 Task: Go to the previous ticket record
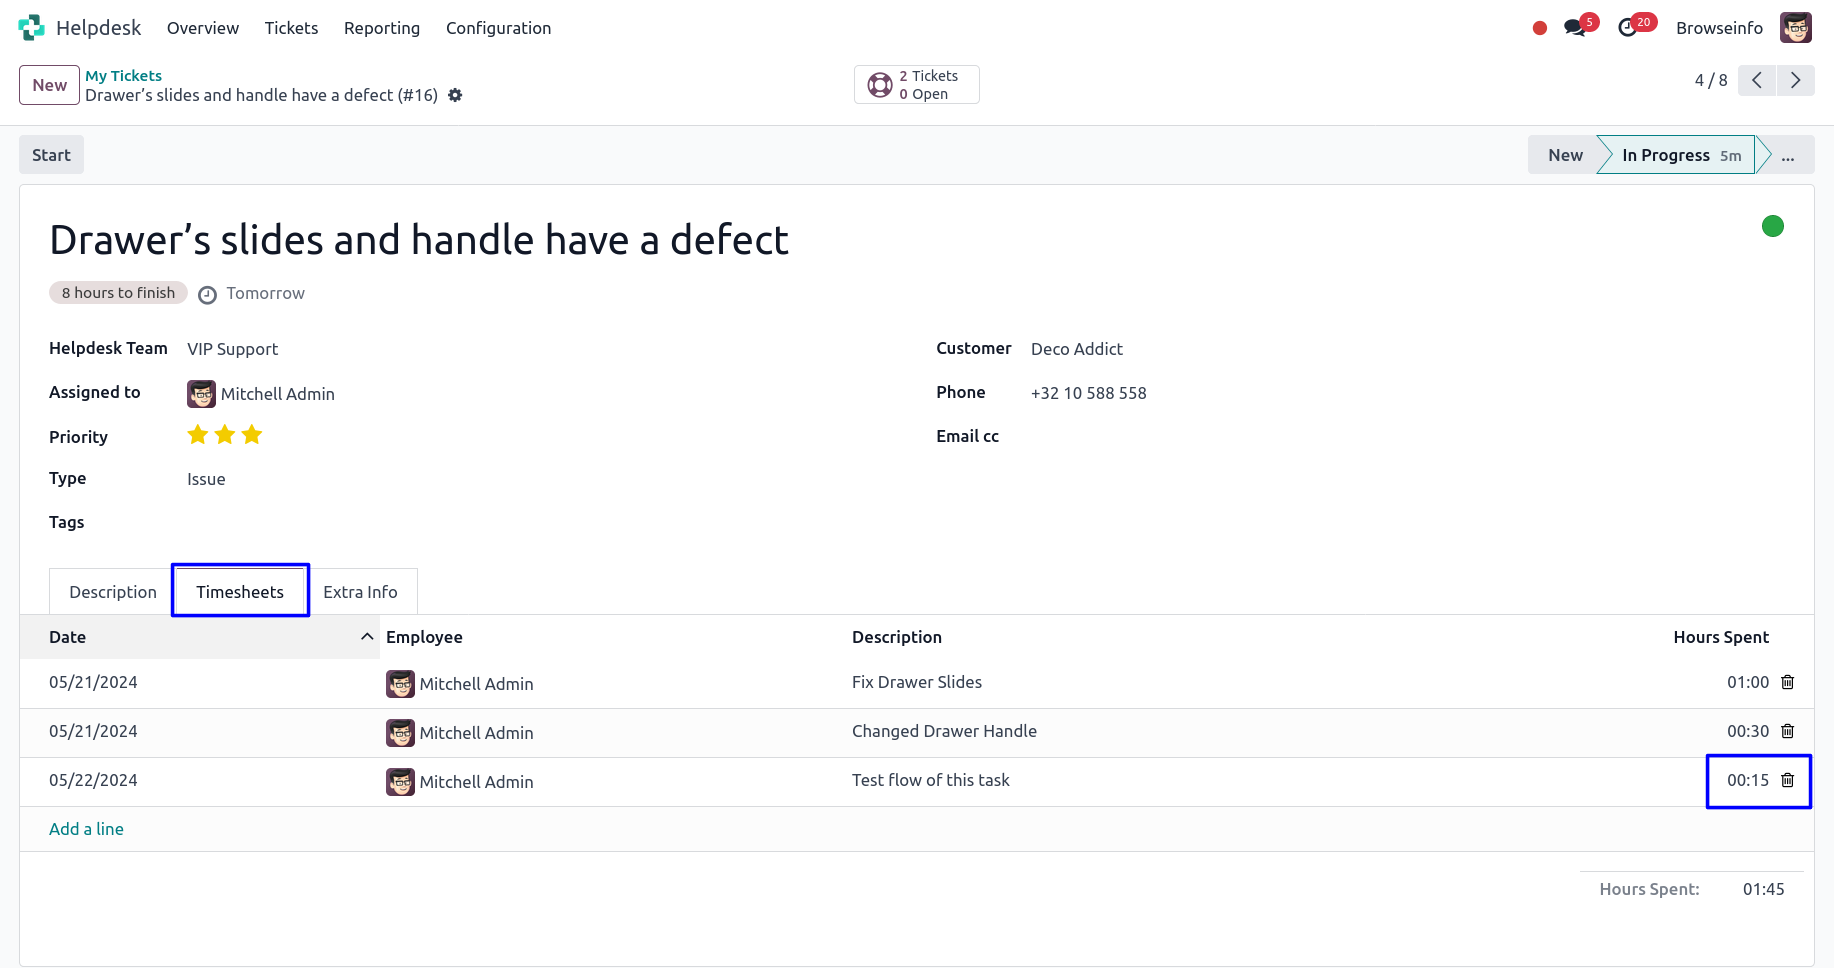1757,80
